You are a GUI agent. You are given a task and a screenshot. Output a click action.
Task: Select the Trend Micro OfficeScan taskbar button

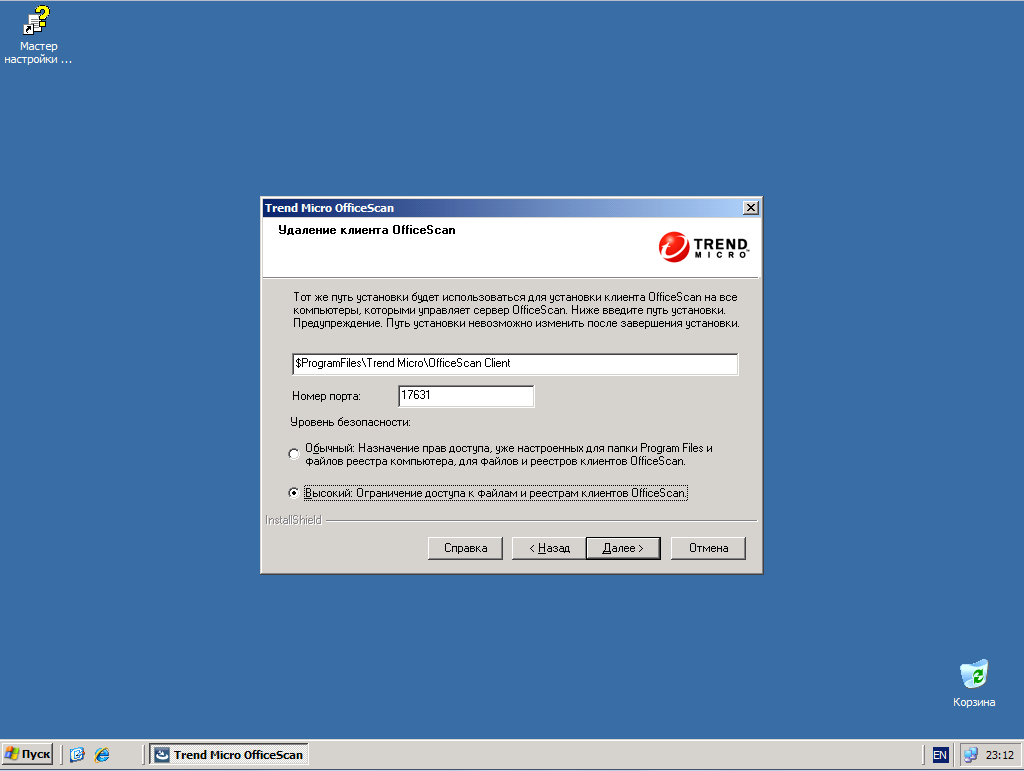pyautogui.click(x=229, y=755)
